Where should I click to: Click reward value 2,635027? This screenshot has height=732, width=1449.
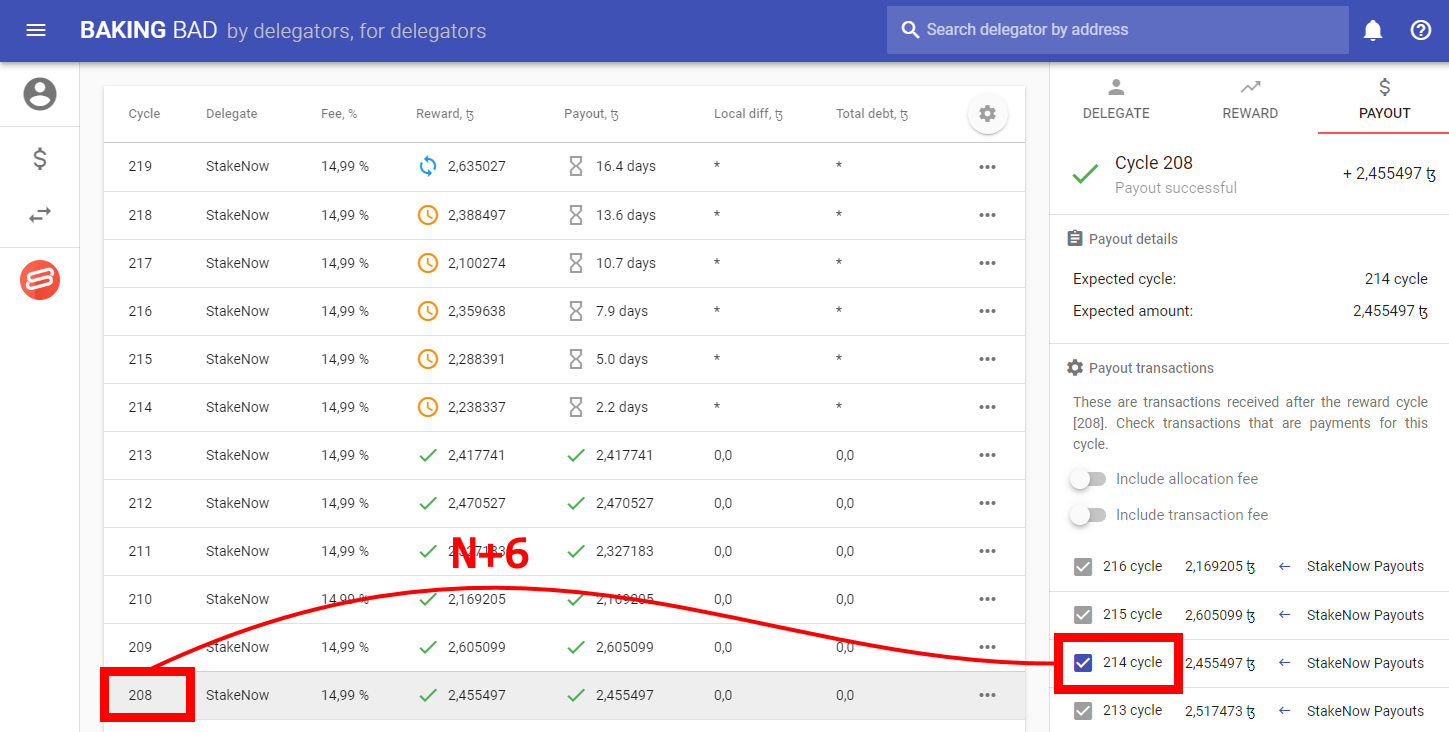[x=477, y=166]
